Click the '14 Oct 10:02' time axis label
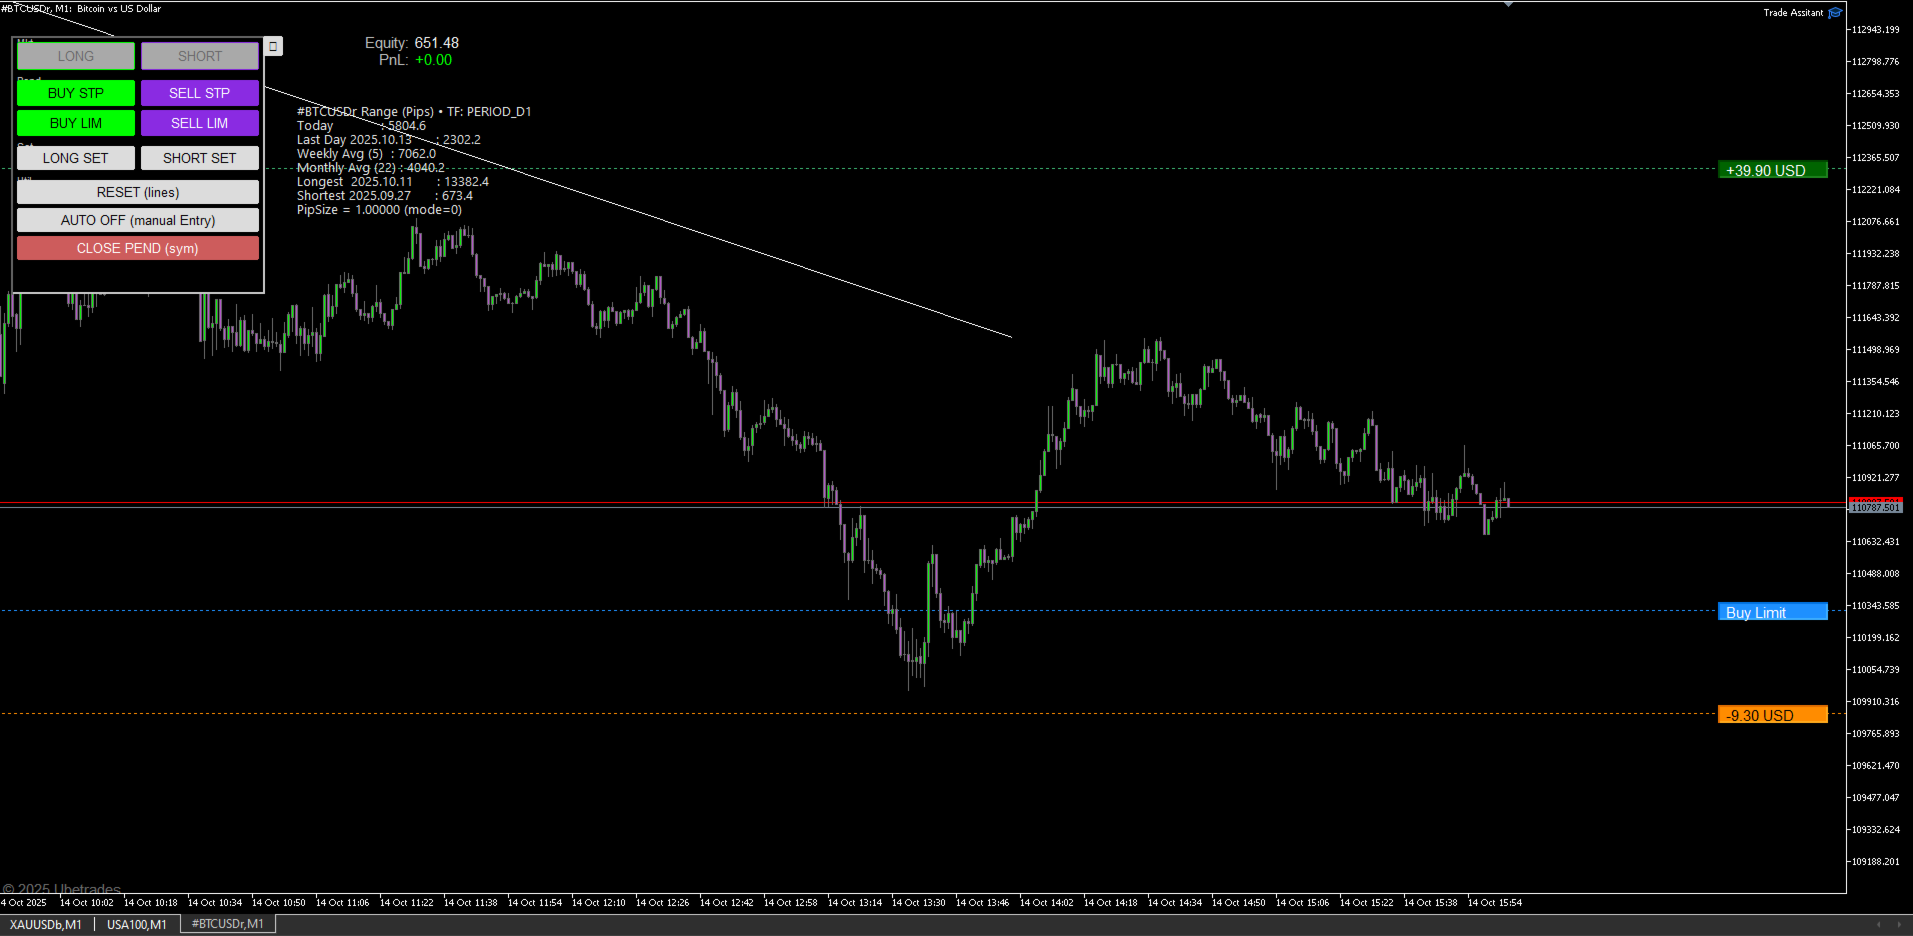1913x936 pixels. (87, 903)
